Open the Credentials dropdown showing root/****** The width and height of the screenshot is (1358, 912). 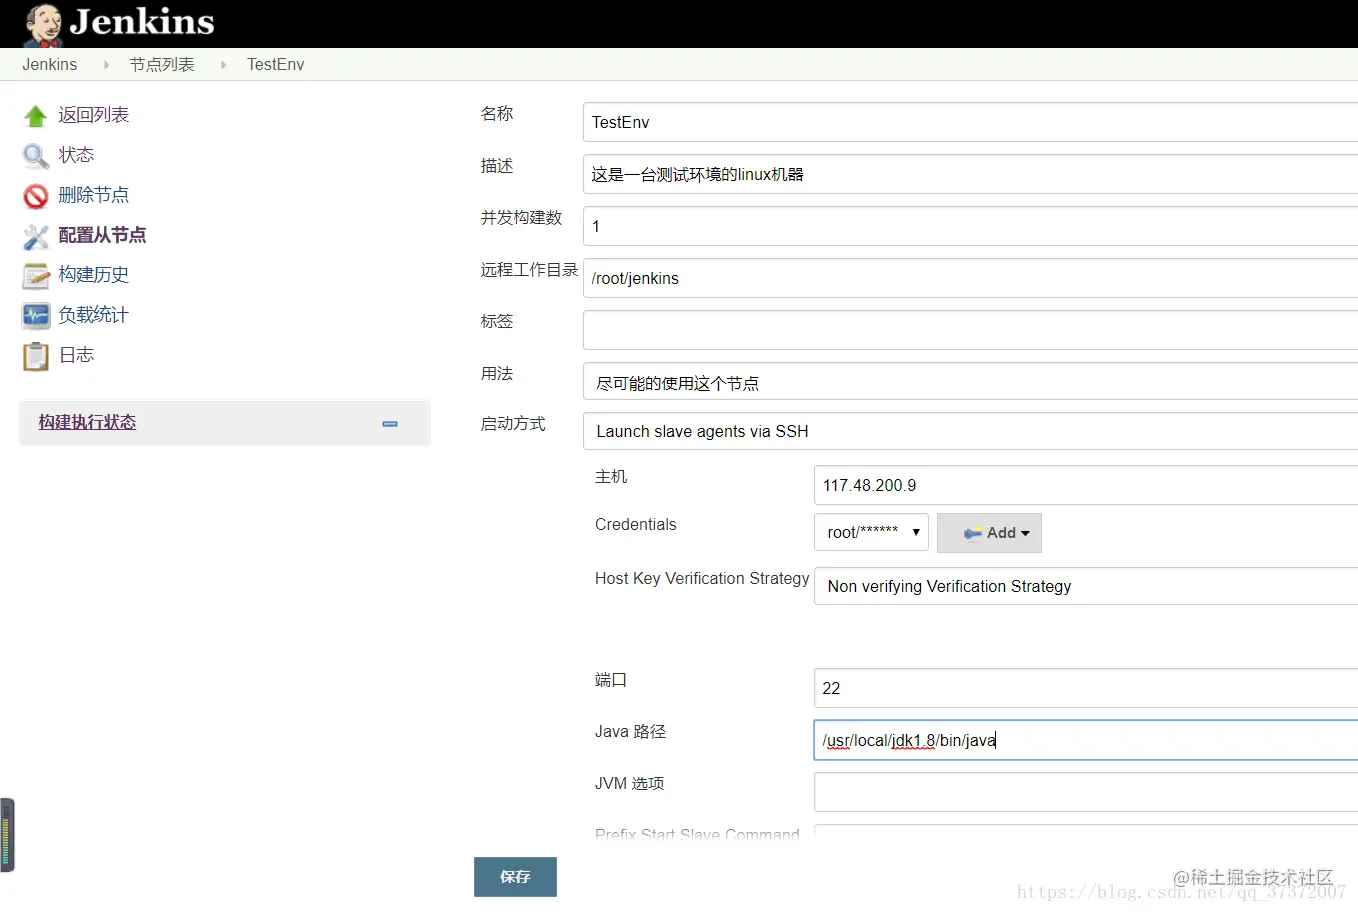coord(871,532)
